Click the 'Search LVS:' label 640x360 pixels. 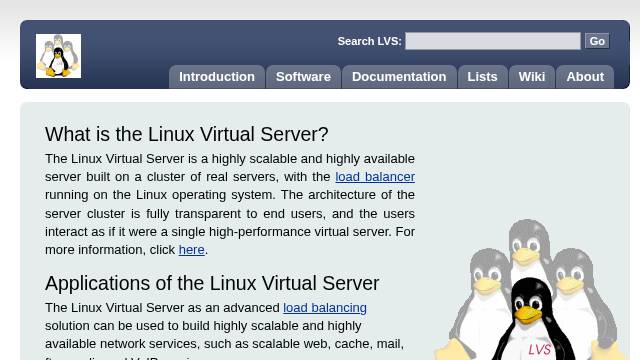(x=369, y=41)
